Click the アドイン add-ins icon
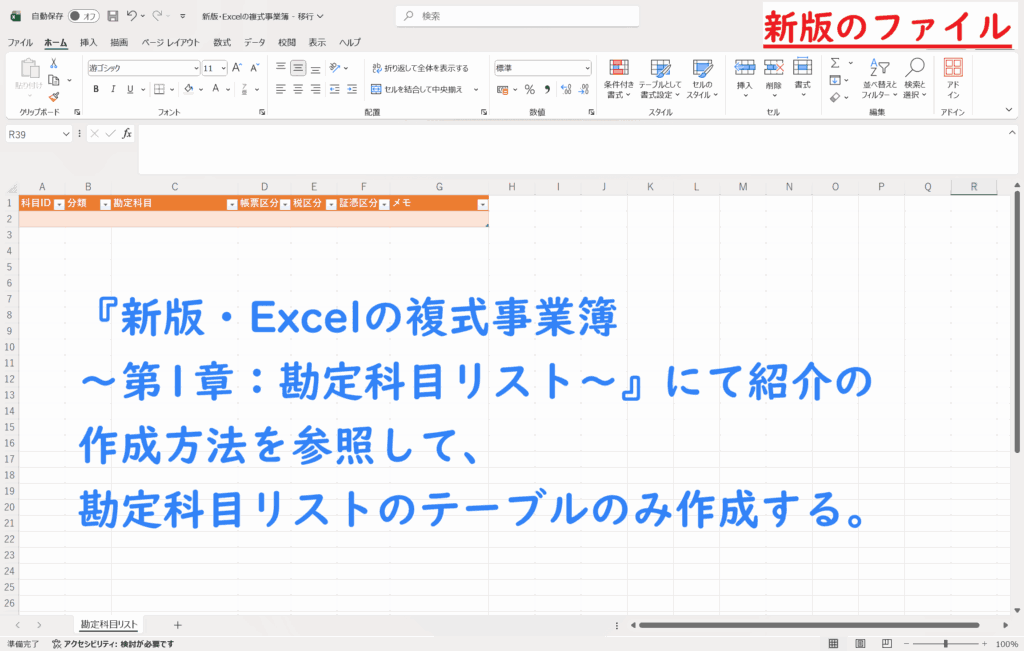 pos(953,77)
